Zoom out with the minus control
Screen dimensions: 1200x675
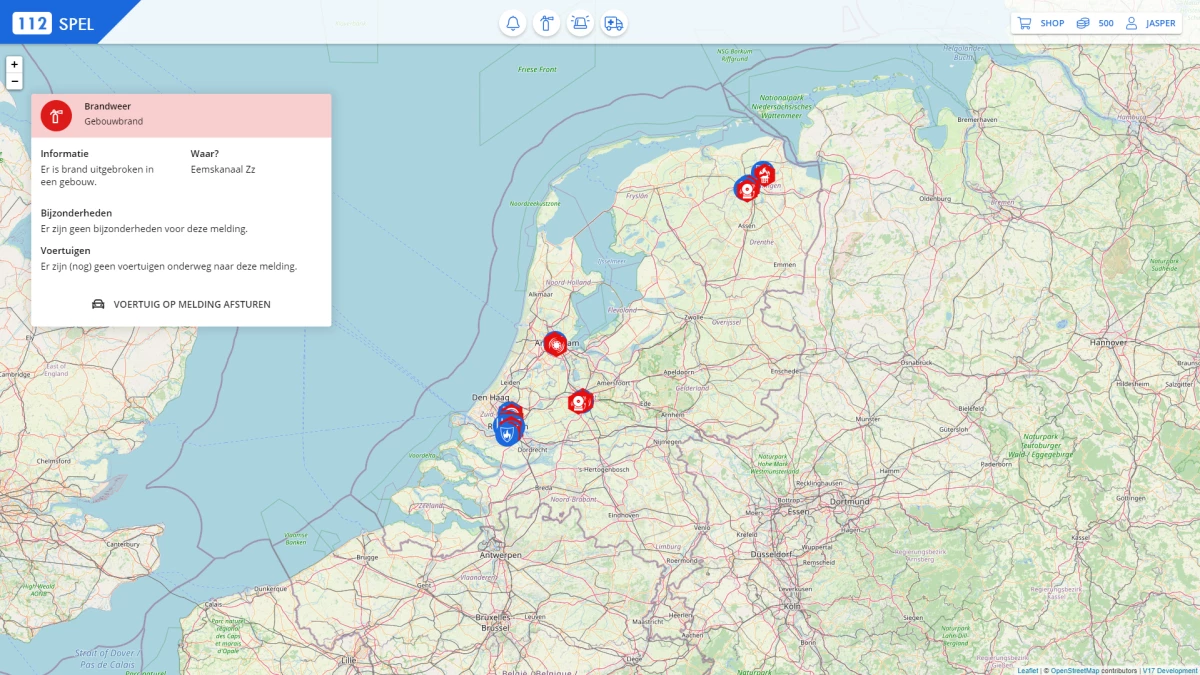[13, 80]
